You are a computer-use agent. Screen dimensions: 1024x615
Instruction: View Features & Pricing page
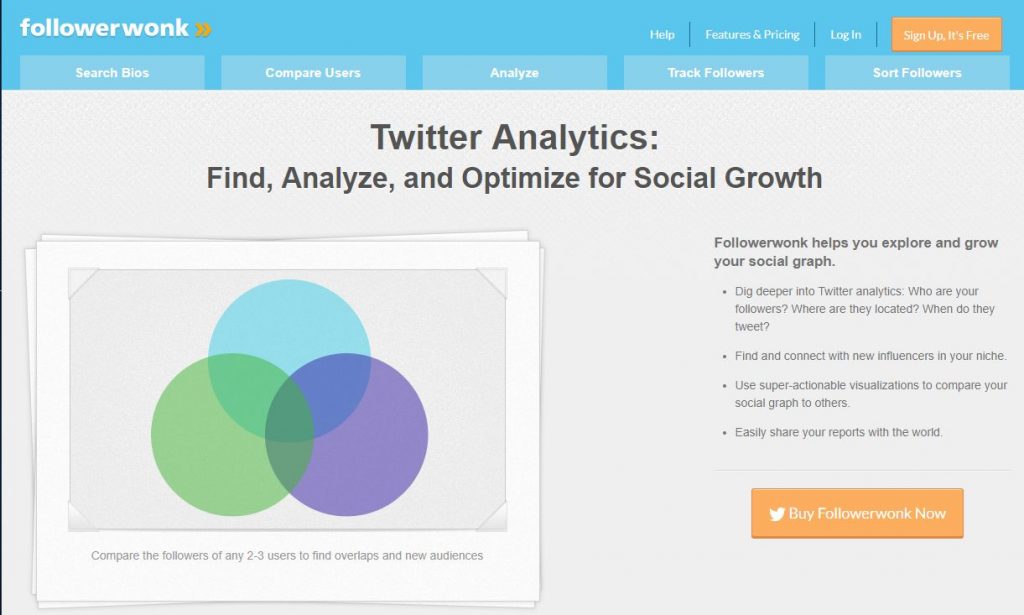[752, 35]
